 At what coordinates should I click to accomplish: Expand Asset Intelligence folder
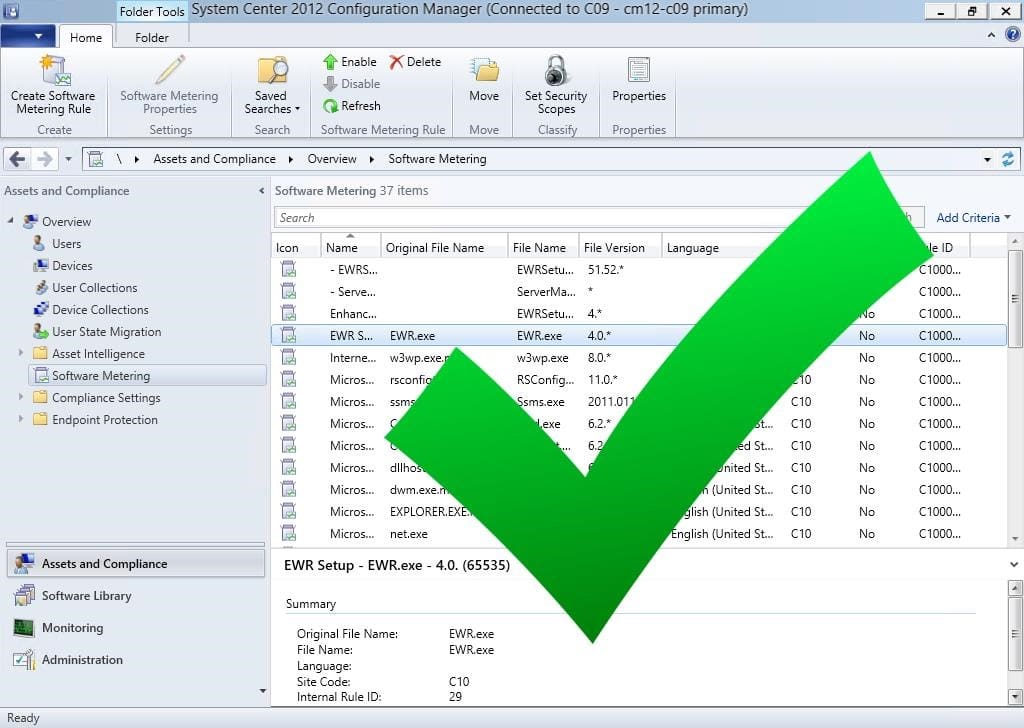click(20, 353)
